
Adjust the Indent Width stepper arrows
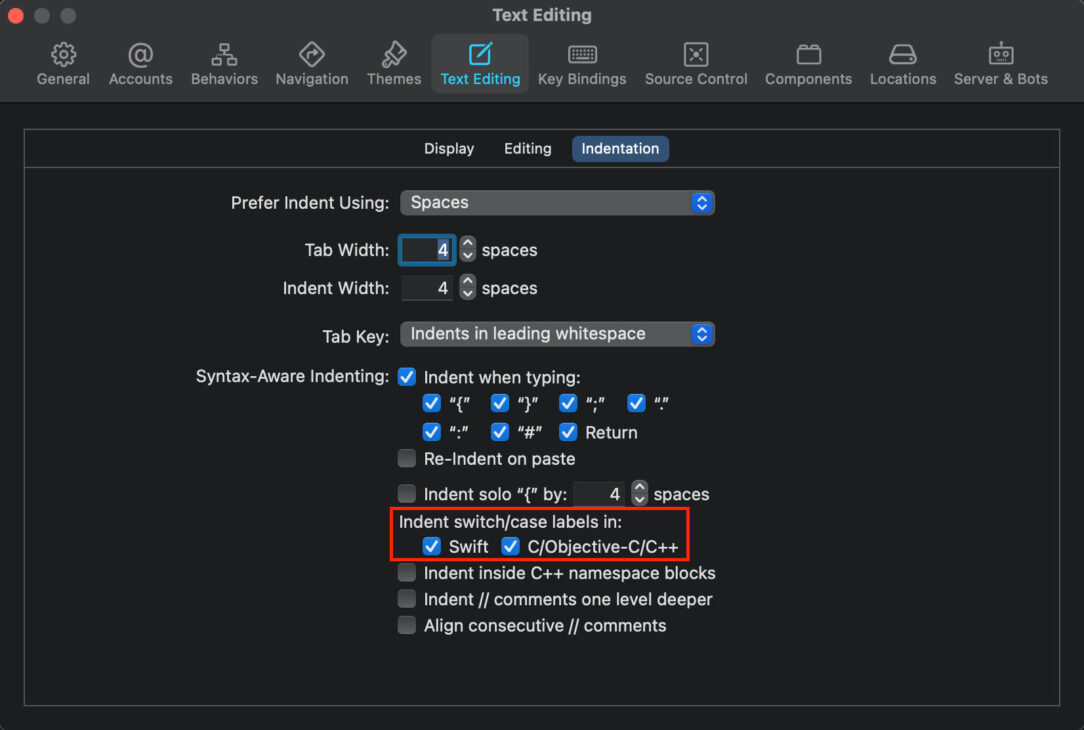(468, 288)
